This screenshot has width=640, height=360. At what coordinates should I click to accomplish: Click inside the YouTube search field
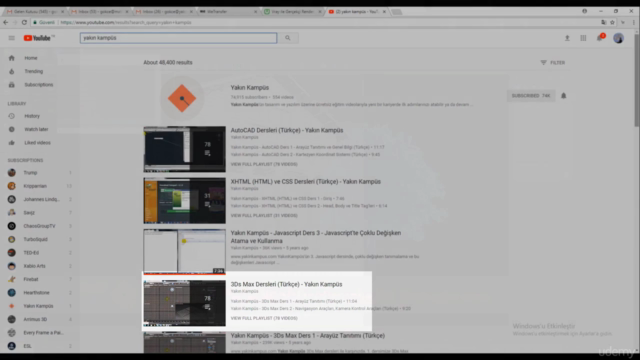178,38
